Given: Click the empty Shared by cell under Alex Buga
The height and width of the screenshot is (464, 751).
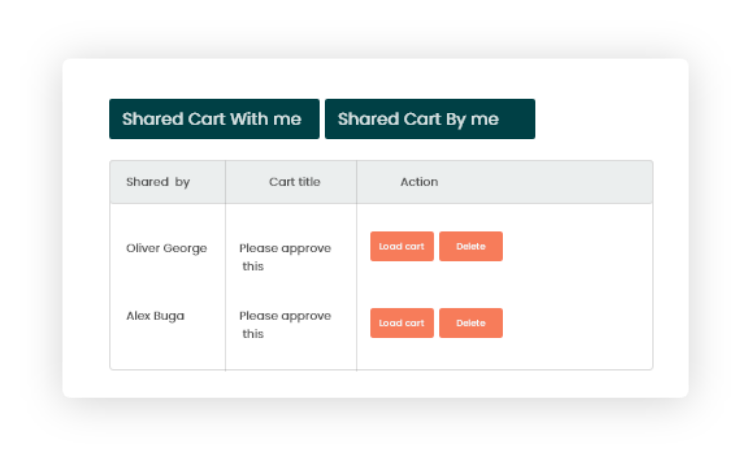Looking at the screenshot, I should point(168,349).
